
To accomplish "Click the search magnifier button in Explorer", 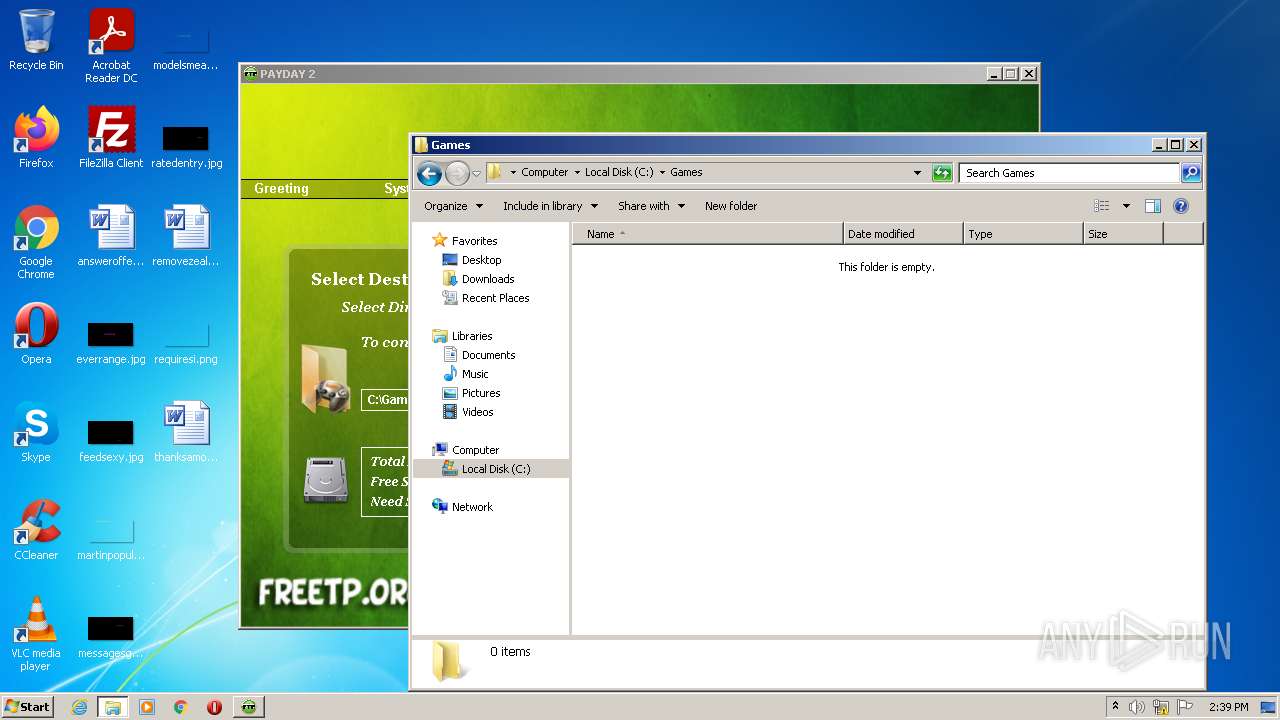I will (x=1190, y=173).
